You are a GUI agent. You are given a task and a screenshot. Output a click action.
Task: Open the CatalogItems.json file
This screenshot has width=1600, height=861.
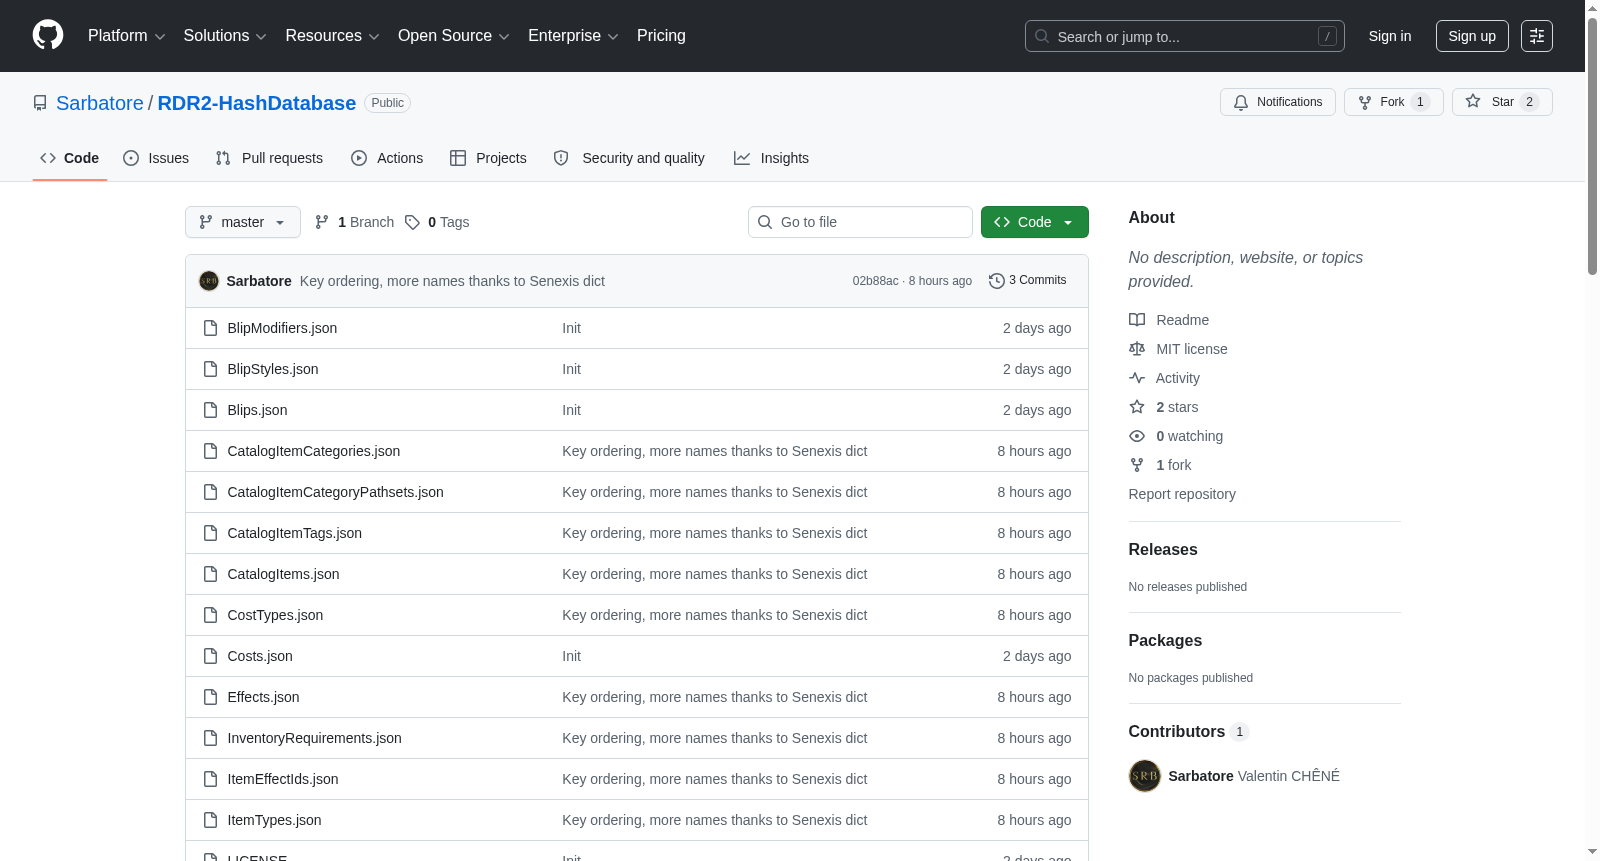click(x=283, y=574)
